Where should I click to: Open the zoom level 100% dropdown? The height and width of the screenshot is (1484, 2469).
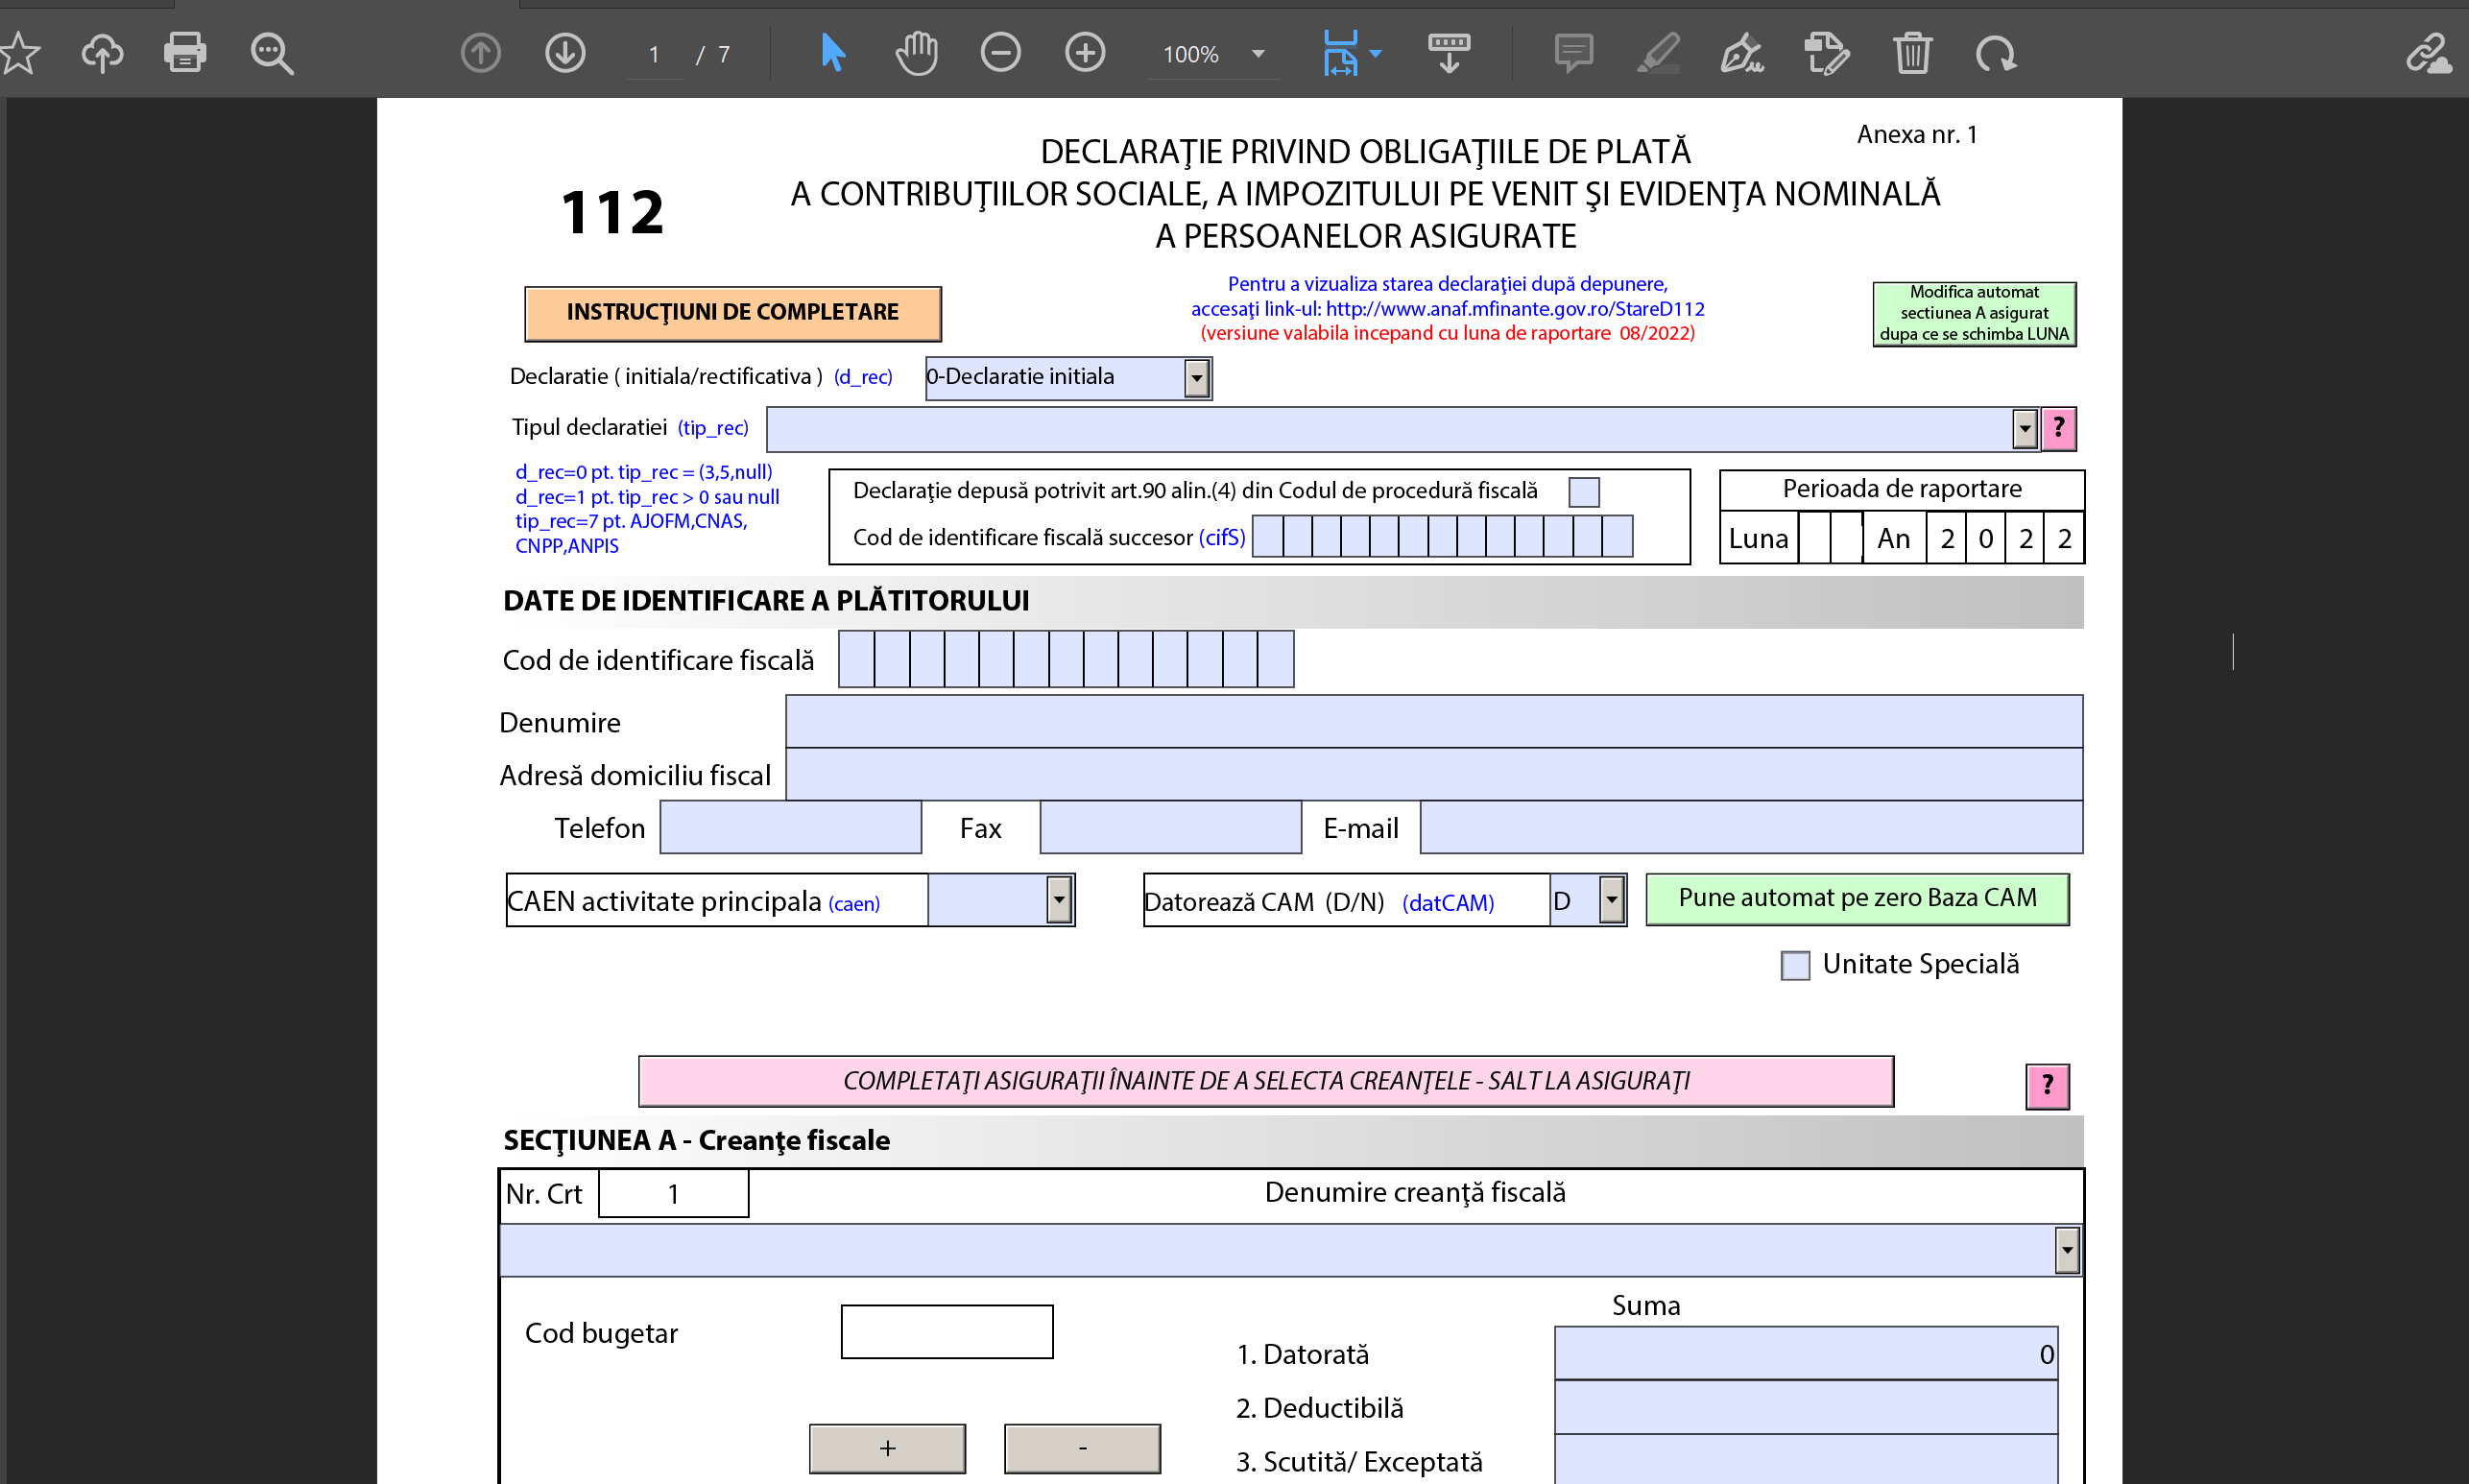1258,54
